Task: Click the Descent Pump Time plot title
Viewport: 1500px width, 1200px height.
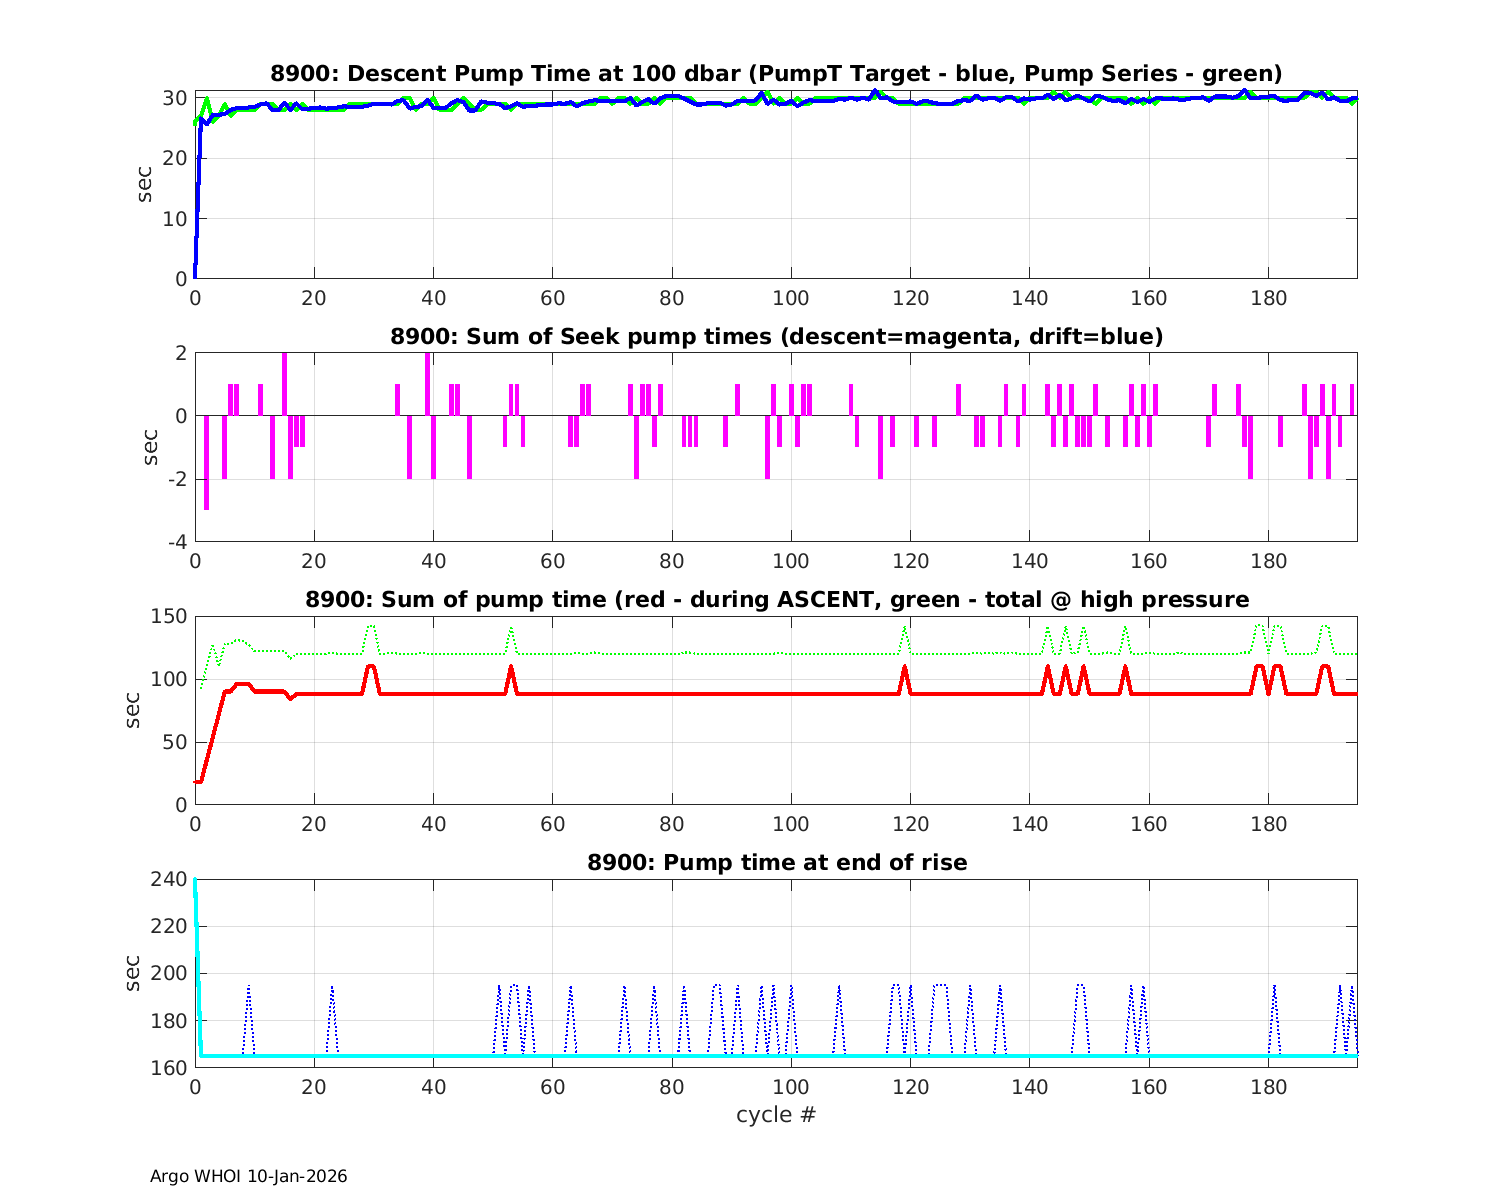Action: coord(776,73)
